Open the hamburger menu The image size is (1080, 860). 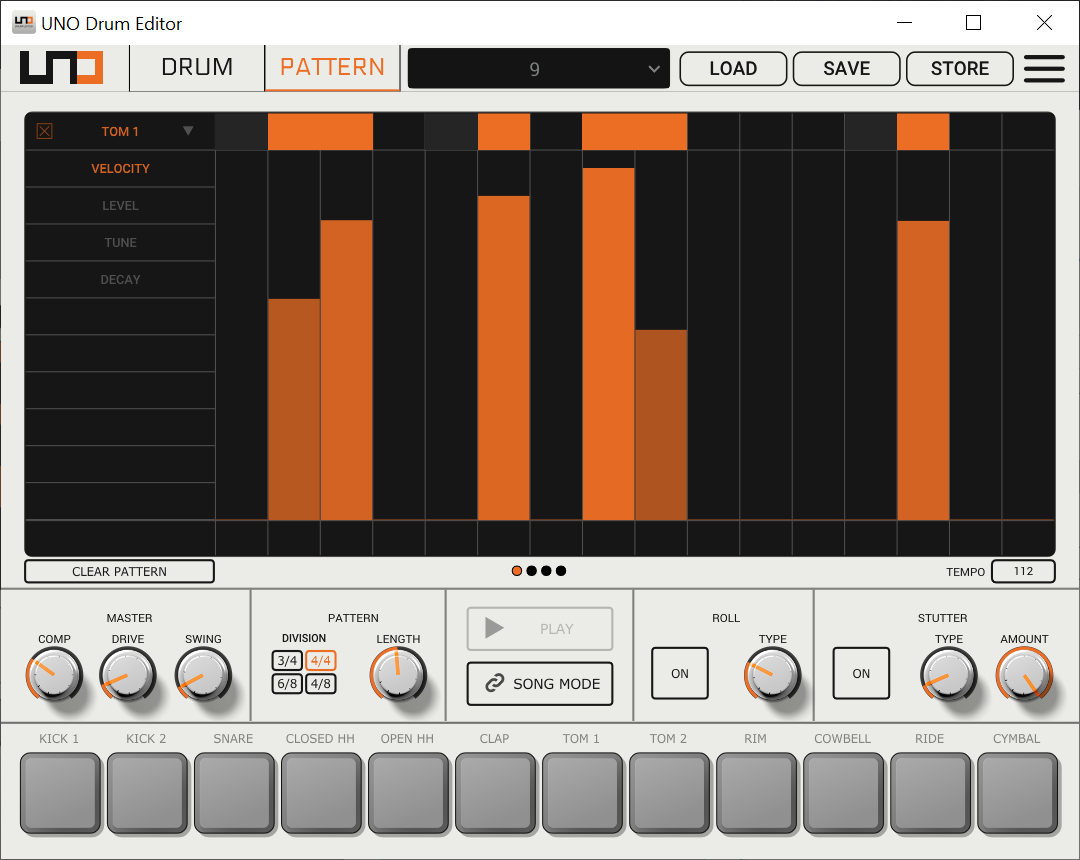point(1044,68)
